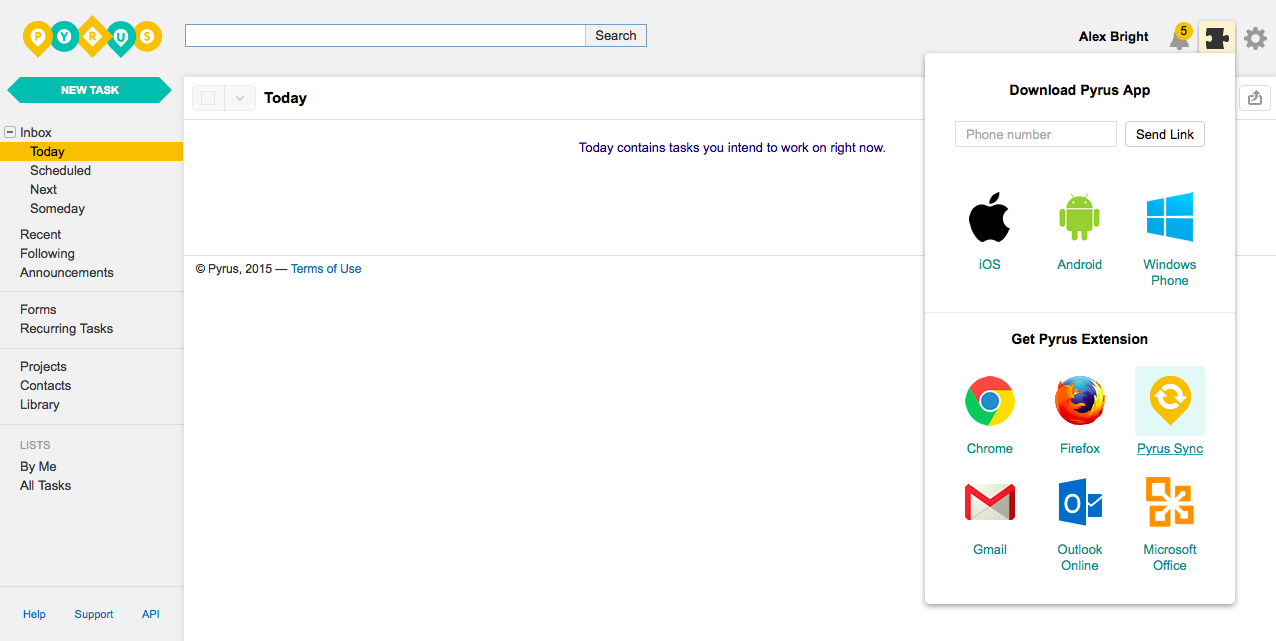This screenshot has width=1276, height=641.
Task: Open Terms of Use link
Action: [x=326, y=269]
